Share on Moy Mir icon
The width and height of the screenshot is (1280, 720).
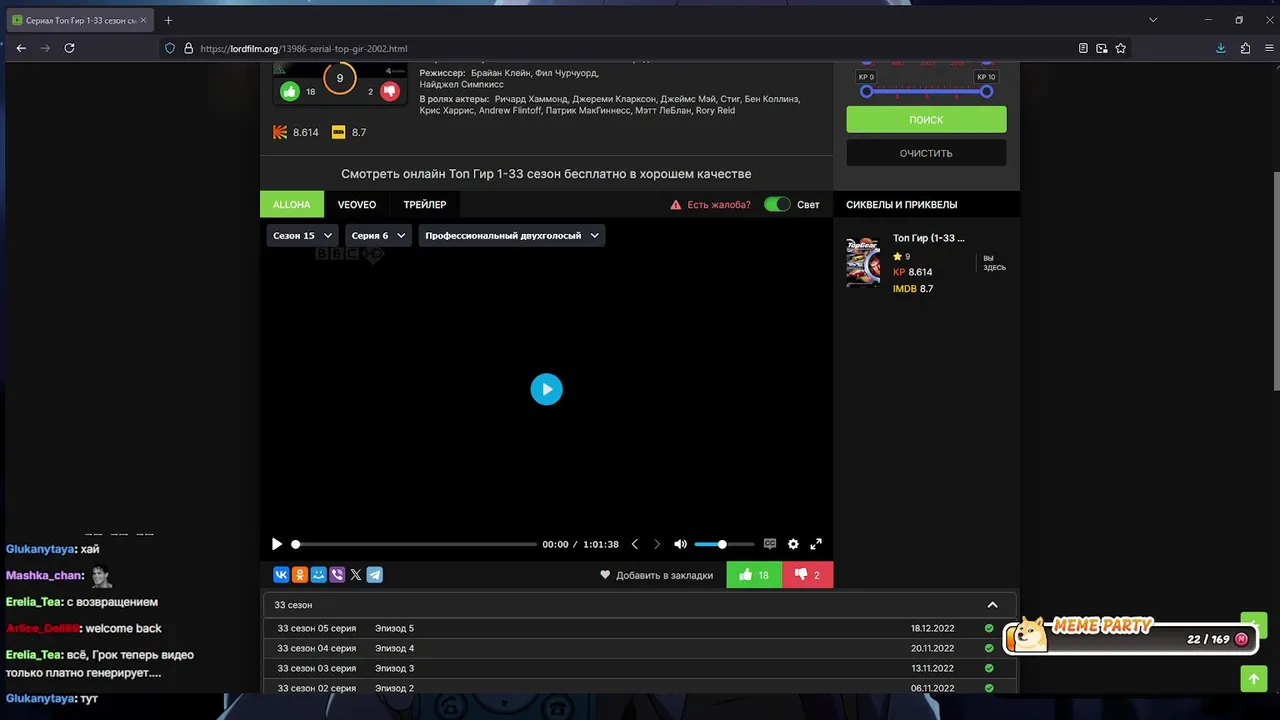coord(318,575)
